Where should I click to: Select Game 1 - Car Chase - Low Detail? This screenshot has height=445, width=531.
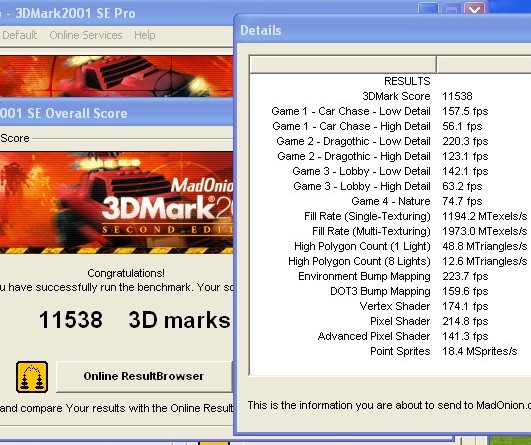click(351, 111)
